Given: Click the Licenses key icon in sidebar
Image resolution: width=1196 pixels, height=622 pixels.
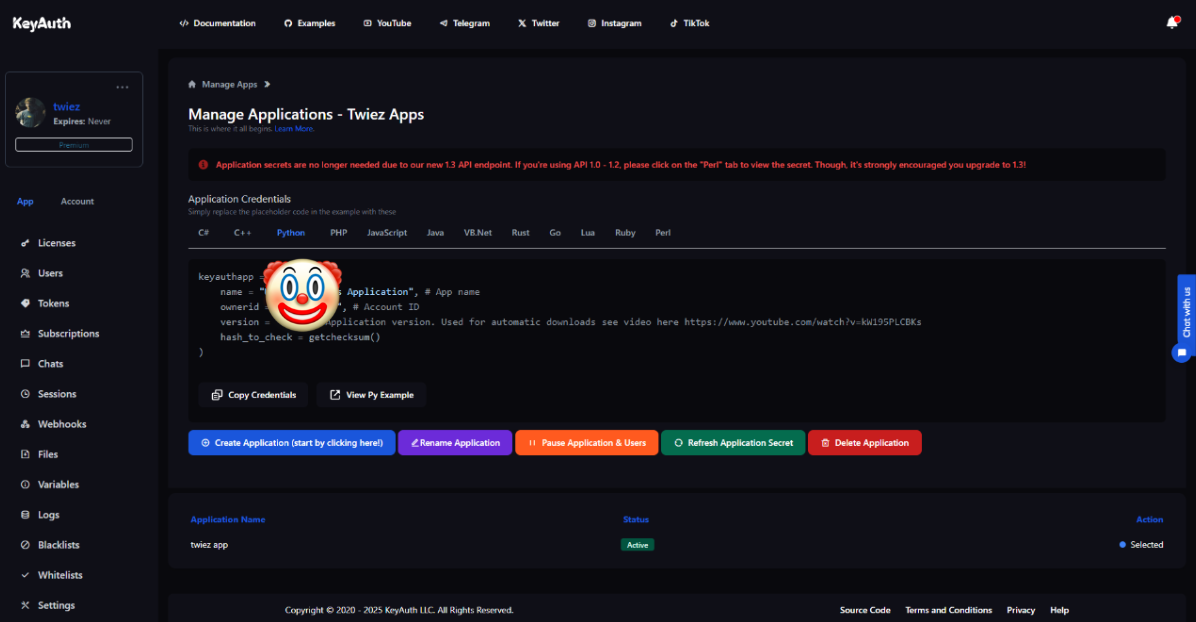Looking at the screenshot, I should [25, 243].
